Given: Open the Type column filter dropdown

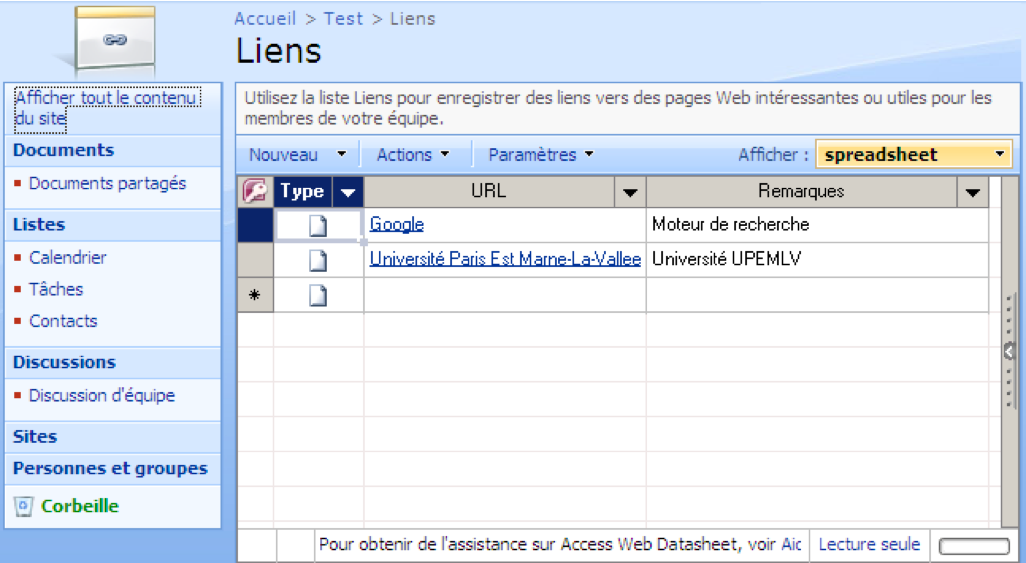Looking at the screenshot, I should (347, 192).
